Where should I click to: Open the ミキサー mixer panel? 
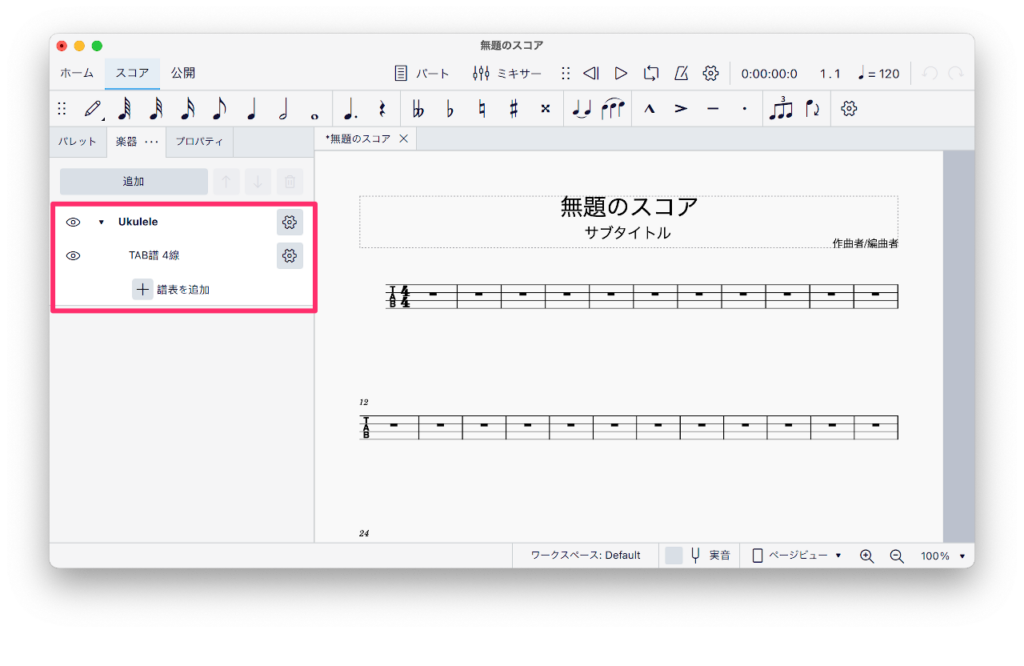[x=507, y=73]
